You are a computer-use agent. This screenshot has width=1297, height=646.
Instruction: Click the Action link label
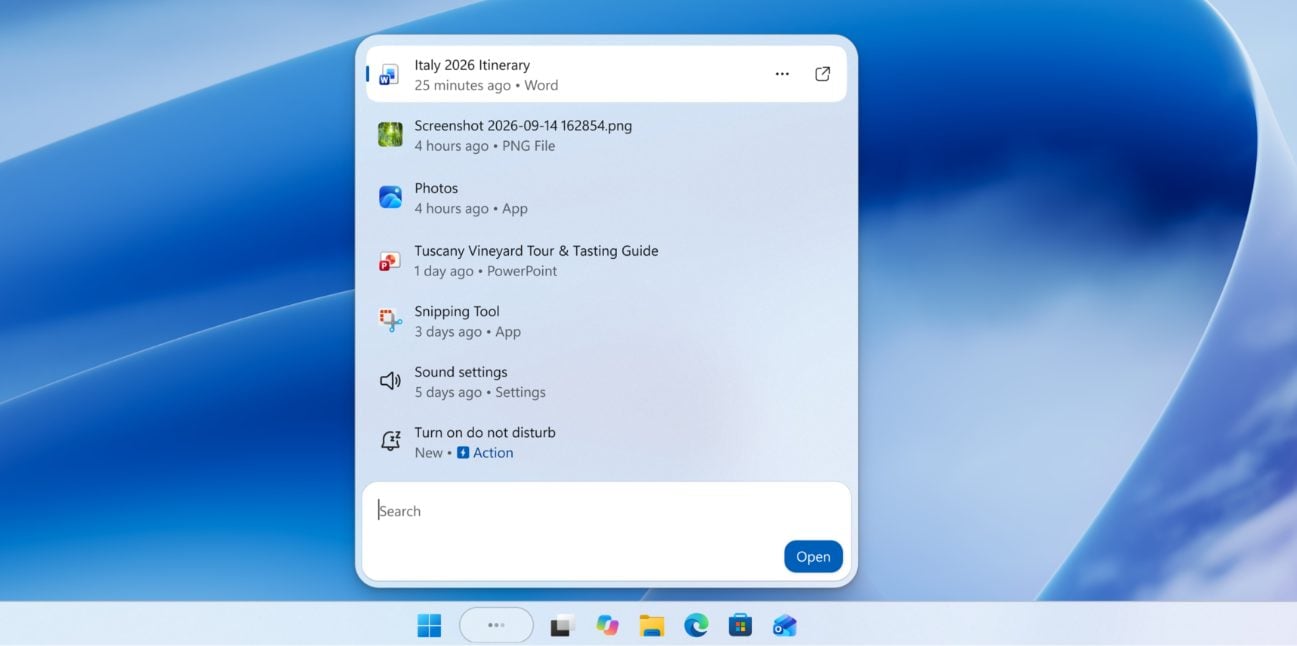(493, 453)
